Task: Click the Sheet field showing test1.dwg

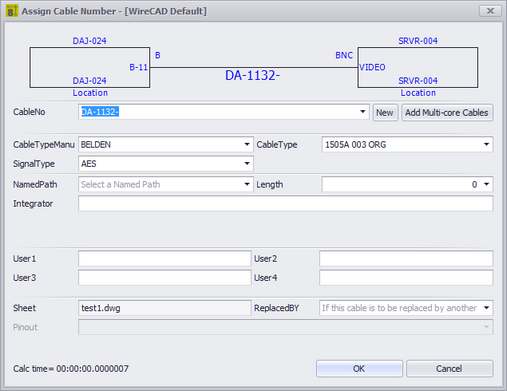Action: [165, 308]
